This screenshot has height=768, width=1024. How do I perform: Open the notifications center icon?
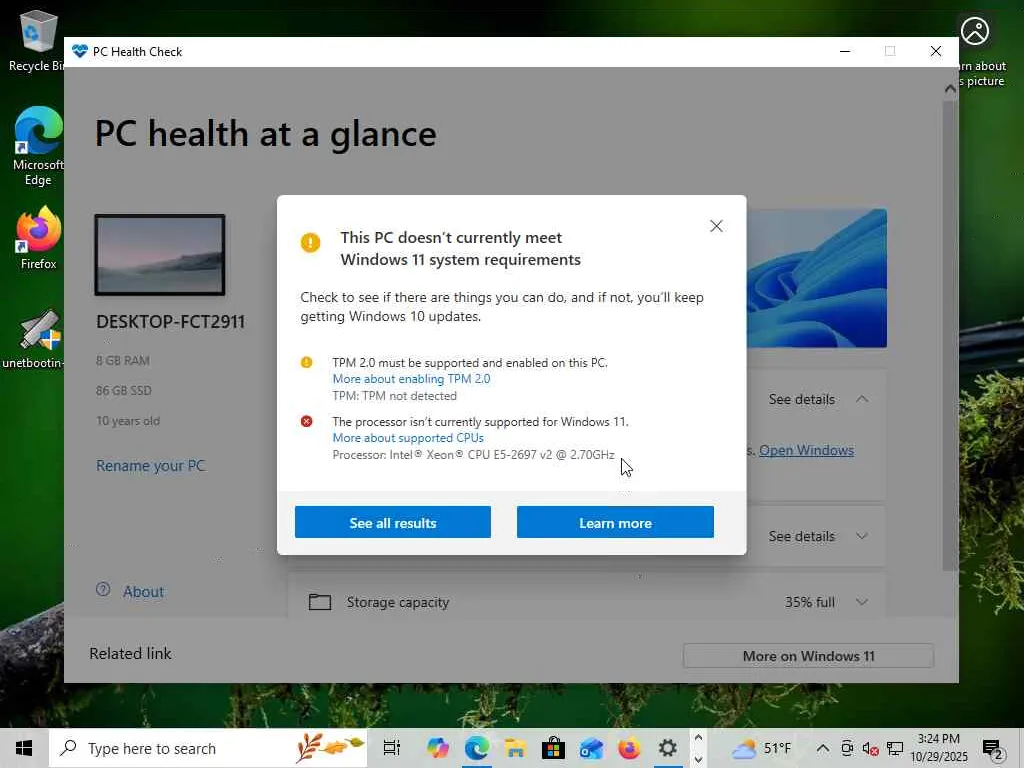pyautogui.click(x=993, y=749)
